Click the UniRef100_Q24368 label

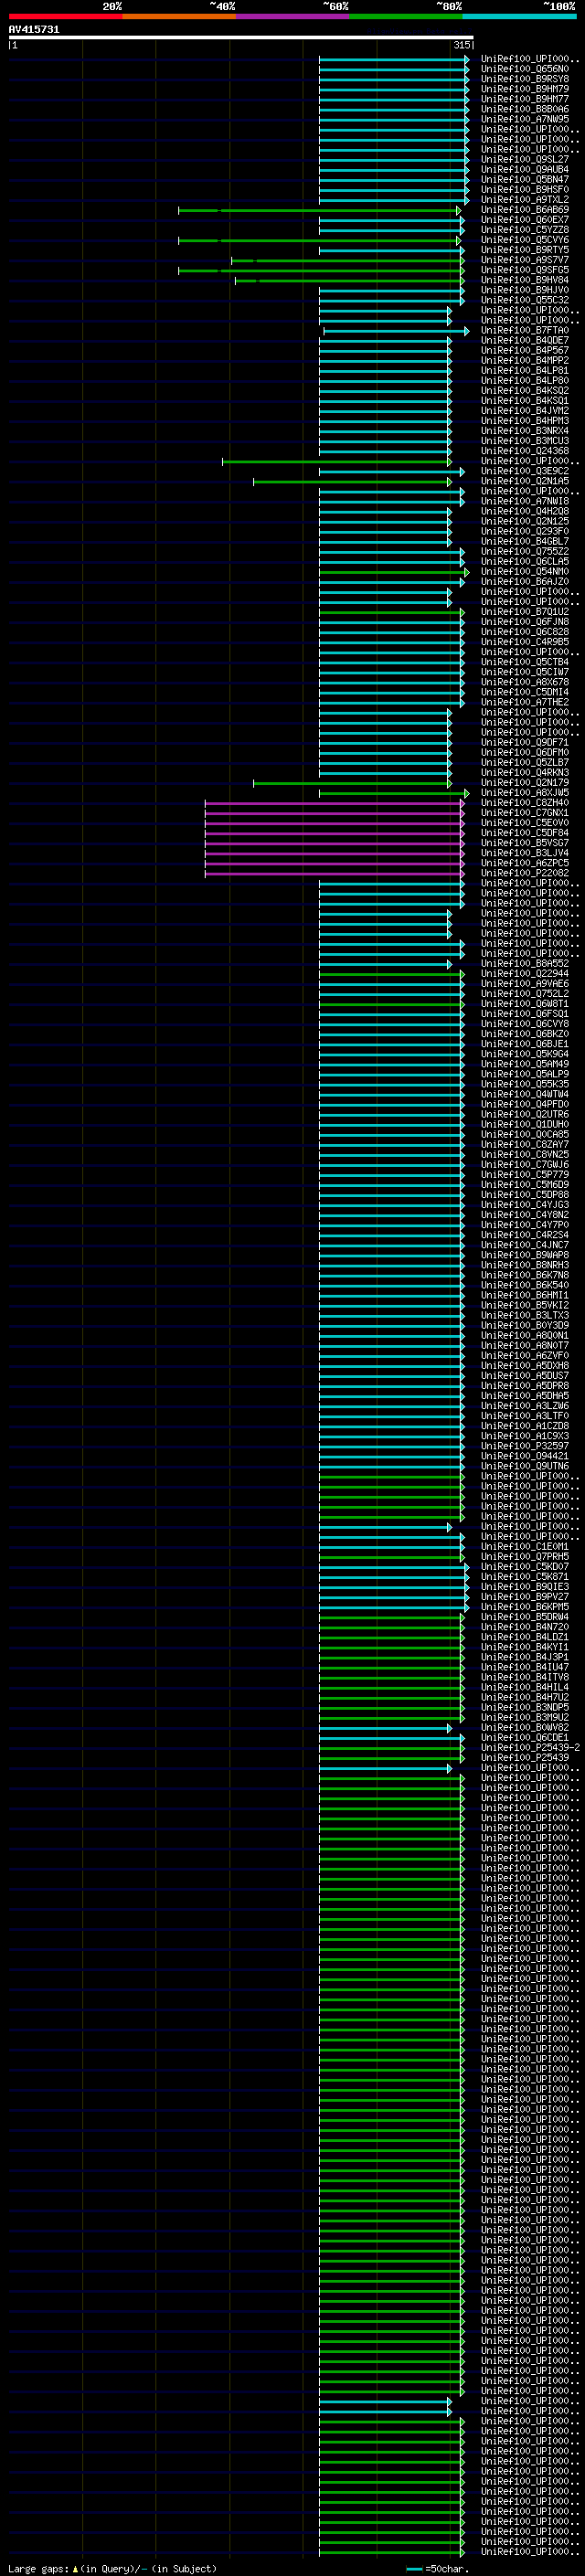pyautogui.click(x=525, y=451)
